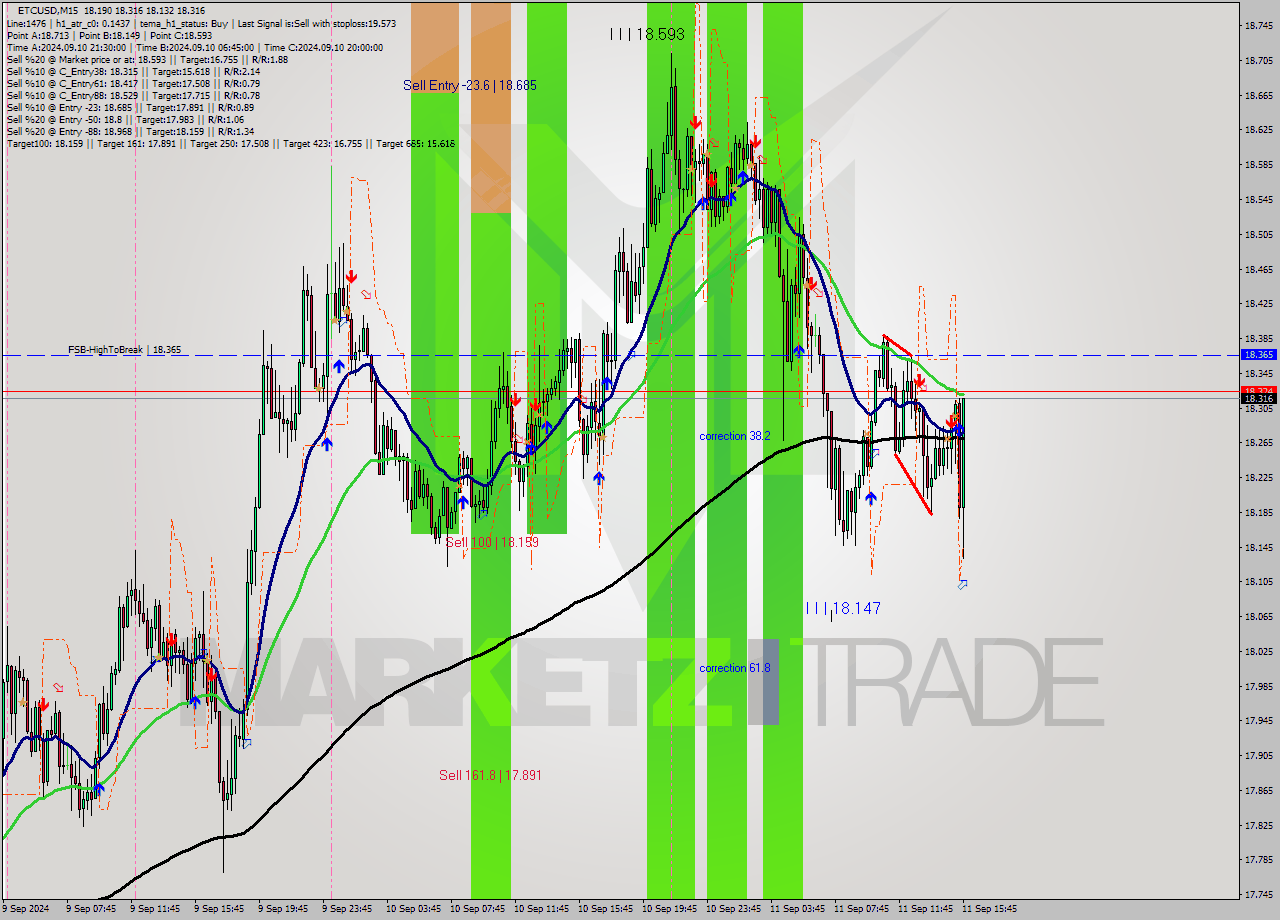Click the lower red trendline near 11 Sep 11:45
1280x920 pixels.
[x=913, y=484]
